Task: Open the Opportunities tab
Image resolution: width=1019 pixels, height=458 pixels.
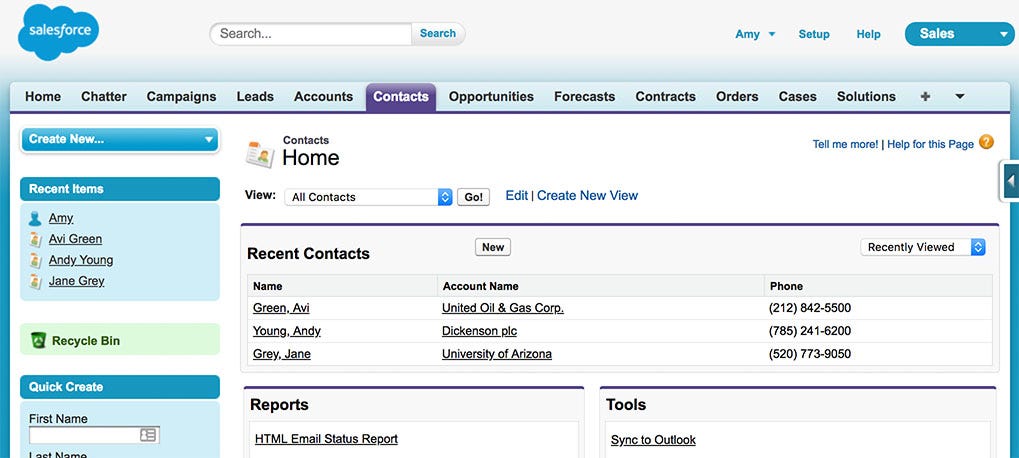Action: (491, 97)
